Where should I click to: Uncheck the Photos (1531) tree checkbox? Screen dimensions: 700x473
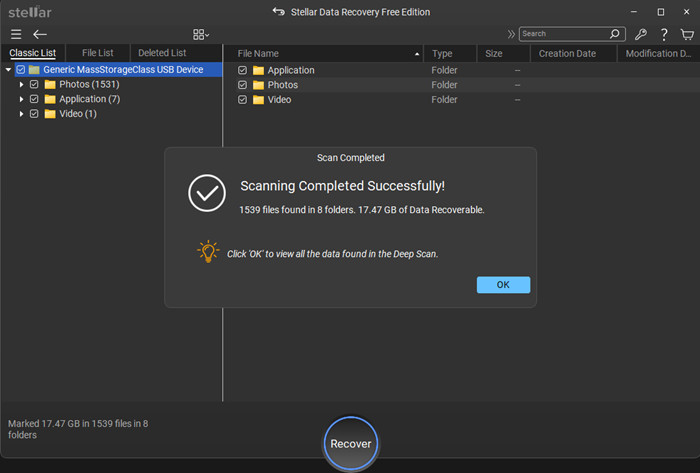pyautogui.click(x=35, y=85)
